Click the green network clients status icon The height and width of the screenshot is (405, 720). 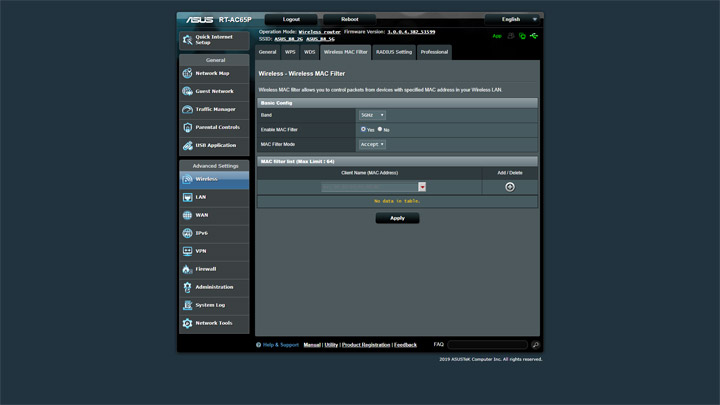pyautogui.click(x=522, y=36)
